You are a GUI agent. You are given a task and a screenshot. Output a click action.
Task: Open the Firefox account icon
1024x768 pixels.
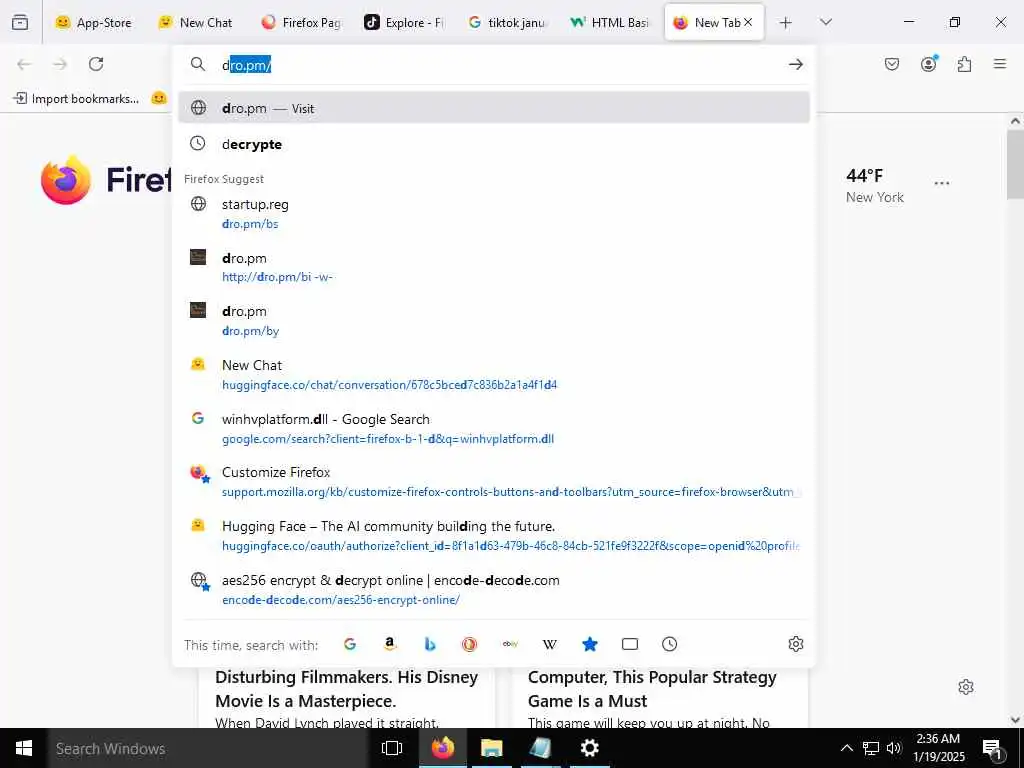tap(929, 63)
